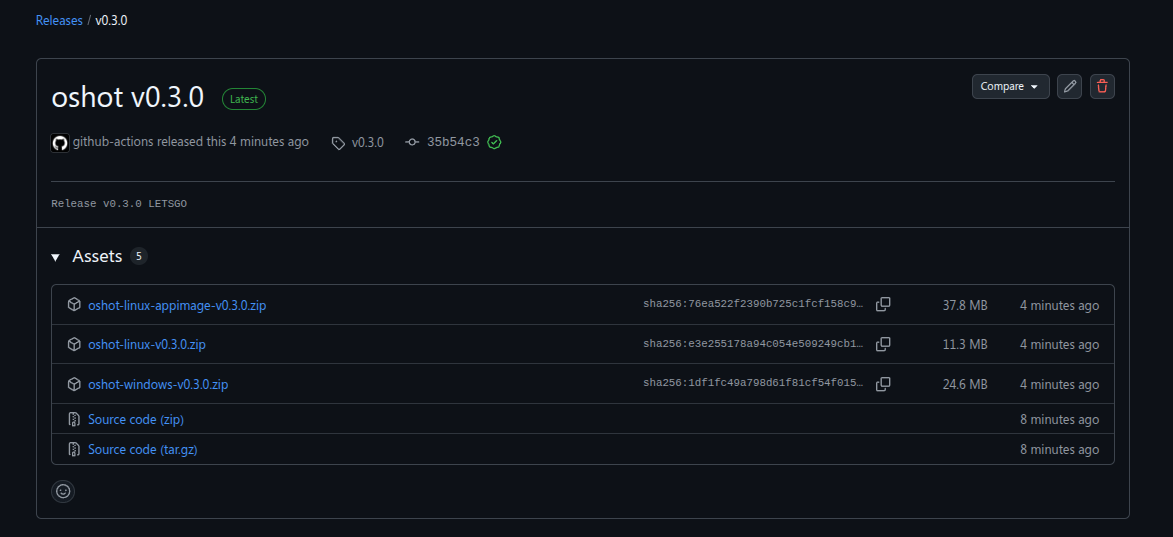Copy sha256 of oshot-linux-appimage asset

coord(883,305)
